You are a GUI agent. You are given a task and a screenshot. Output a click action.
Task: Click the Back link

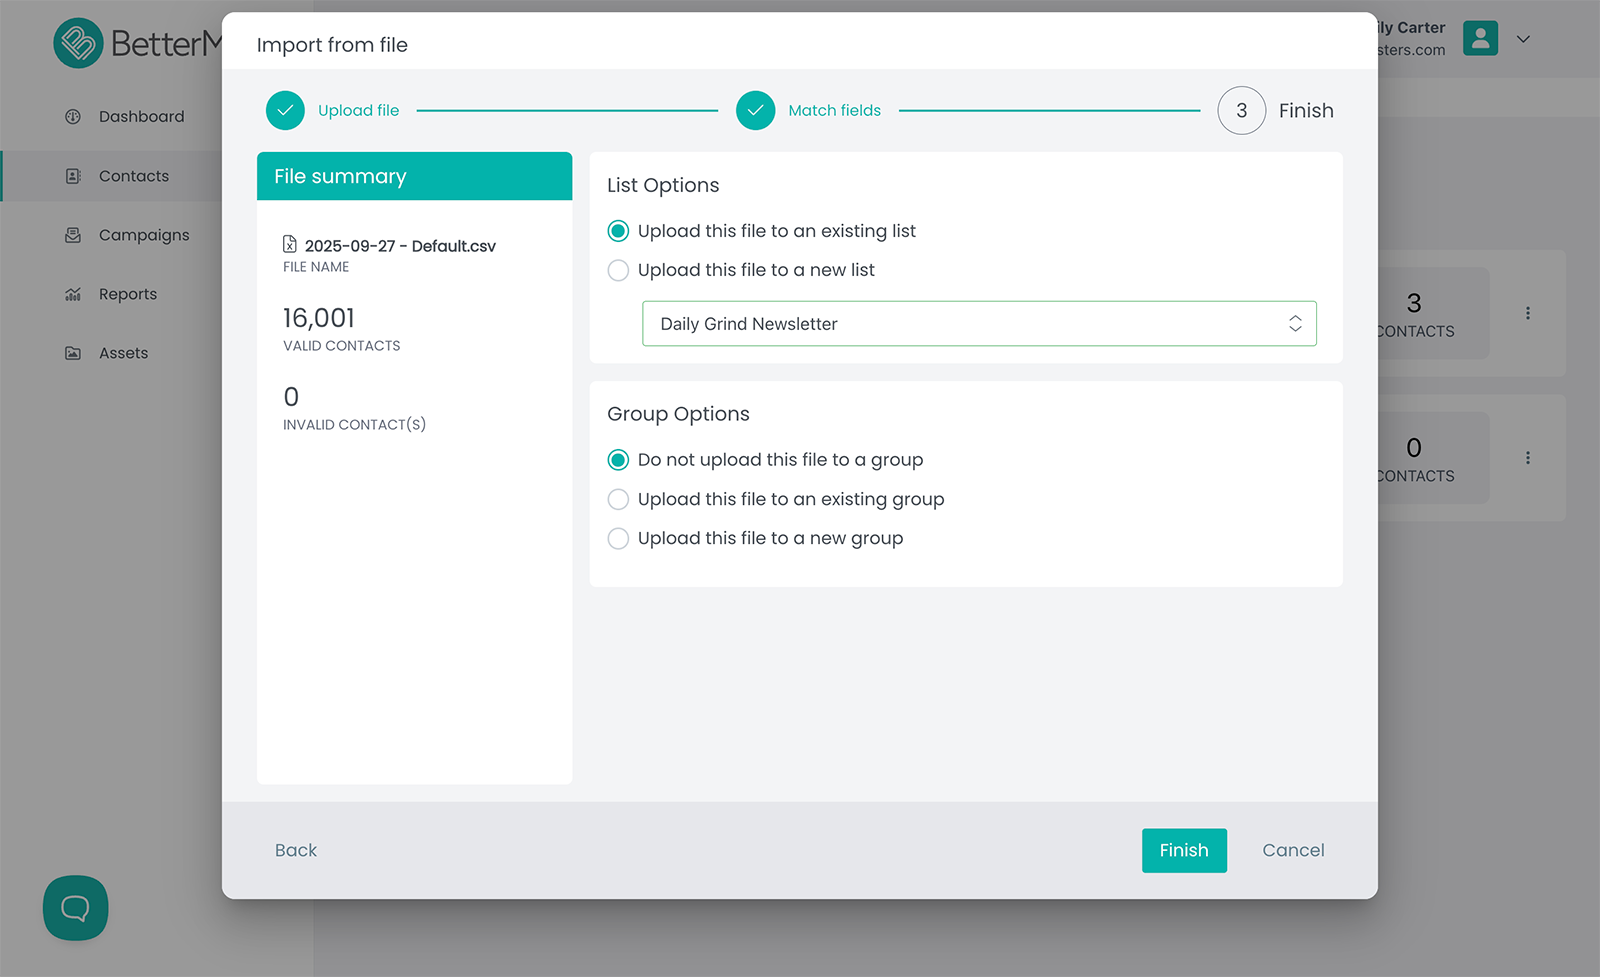296,851
